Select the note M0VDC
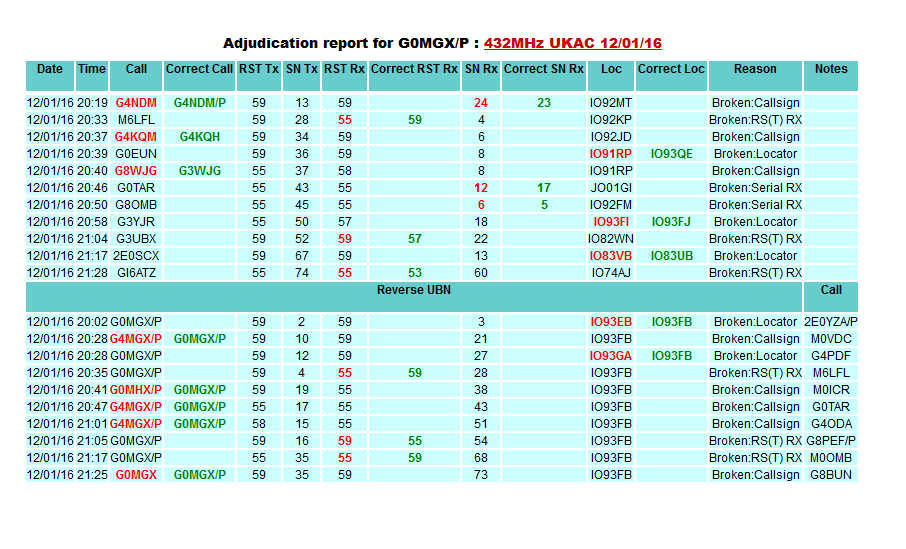Screen dimensions: 906x549 [x=831, y=339]
